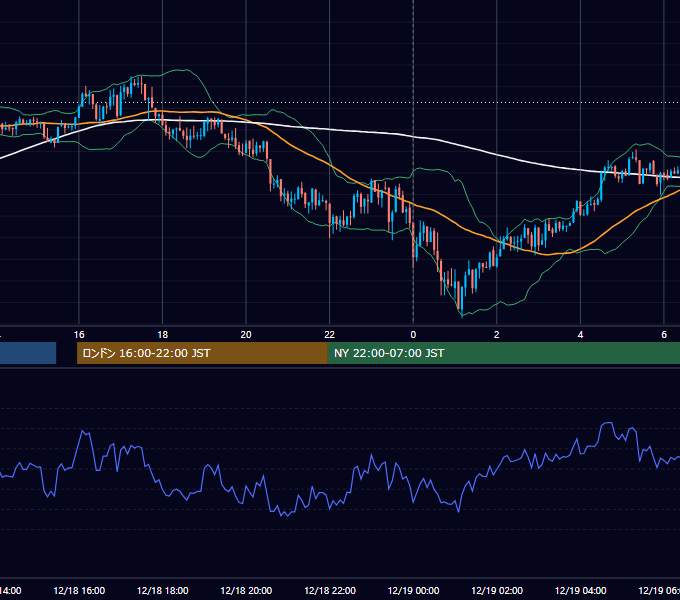The height and width of the screenshot is (600, 680).
Task: Click the 12/18 22:00 time label
Action: pos(330,590)
